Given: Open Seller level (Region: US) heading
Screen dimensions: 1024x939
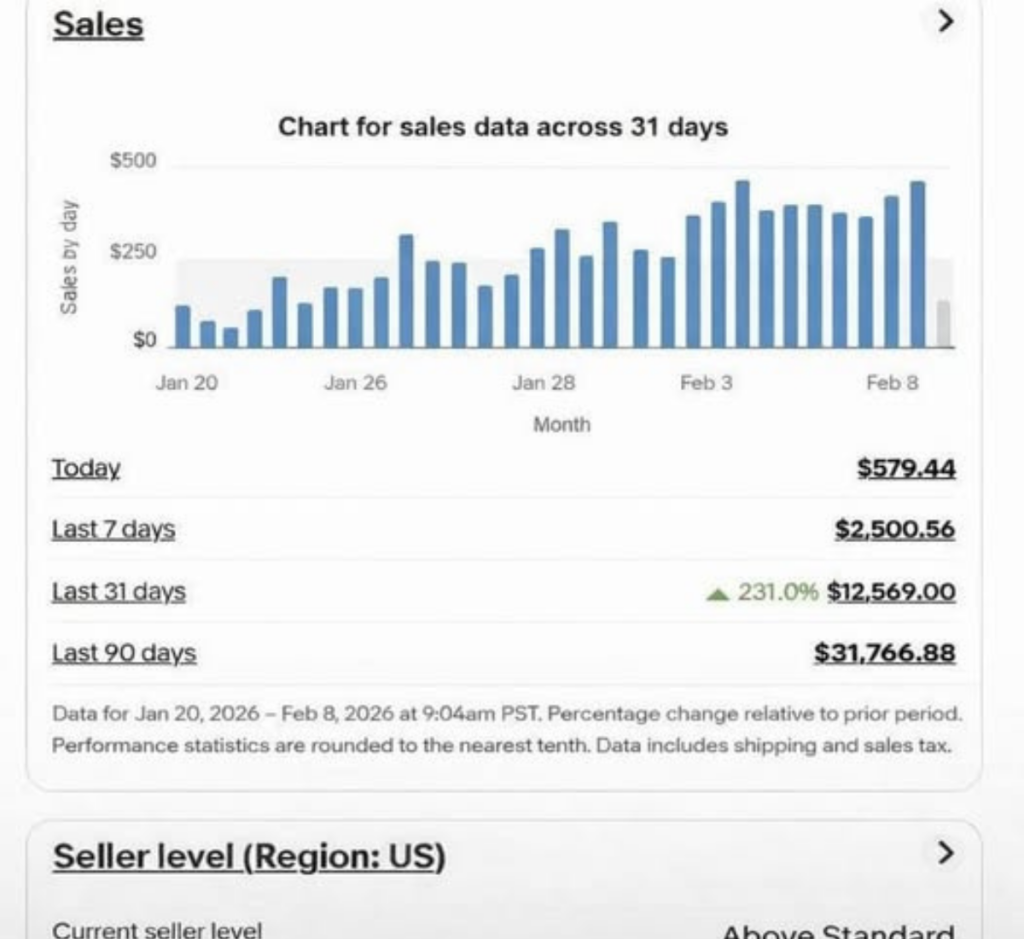Looking at the screenshot, I should tap(249, 856).
